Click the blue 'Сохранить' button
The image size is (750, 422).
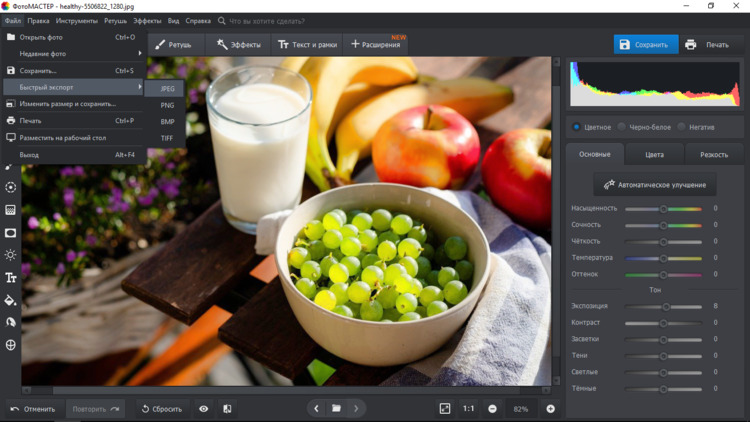[x=645, y=45]
